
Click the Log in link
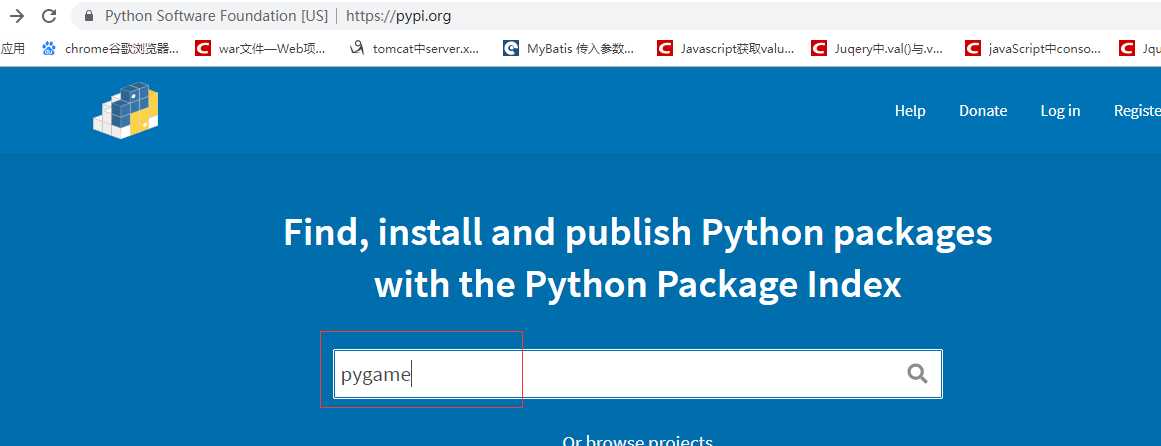tap(1060, 110)
